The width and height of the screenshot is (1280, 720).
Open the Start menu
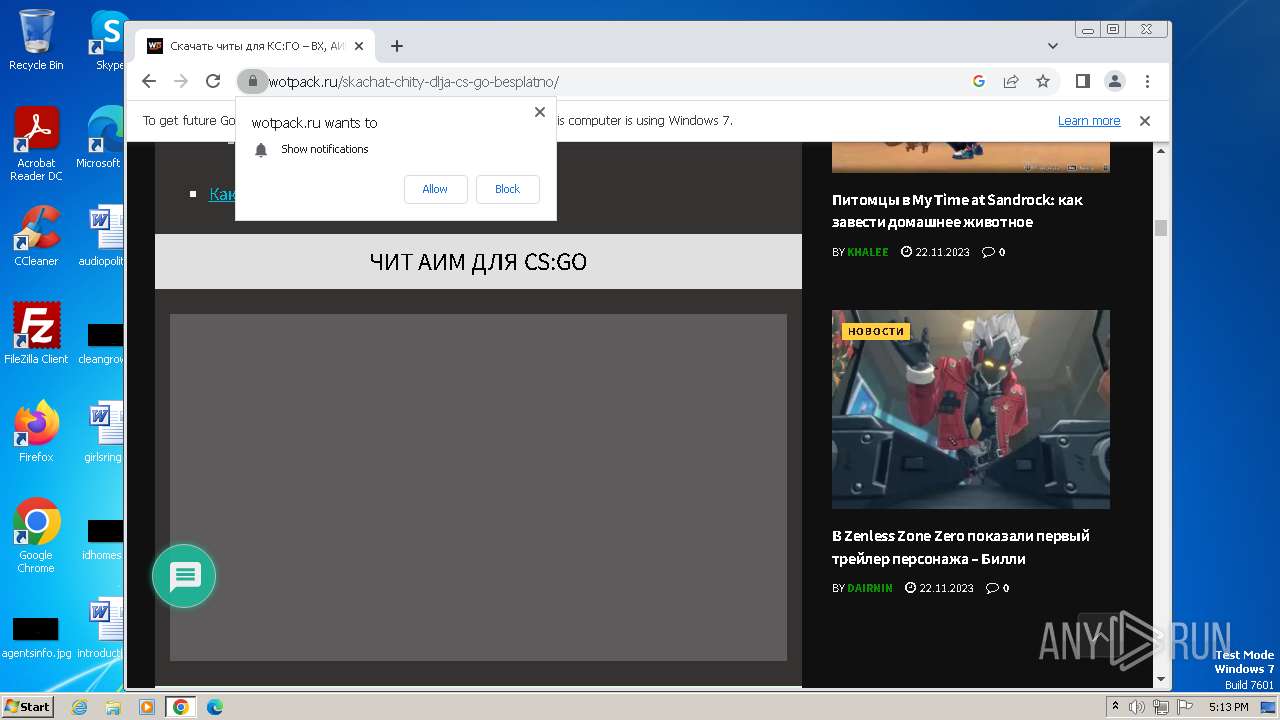(x=27, y=707)
